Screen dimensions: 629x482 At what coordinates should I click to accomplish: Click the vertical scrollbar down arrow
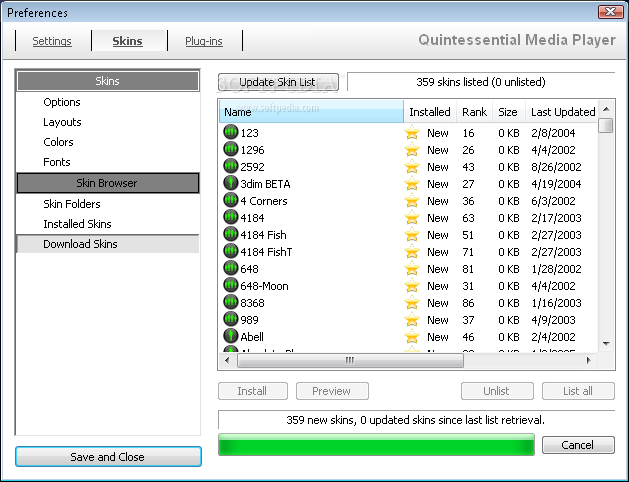pyautogui.click(x=606, y=344)
